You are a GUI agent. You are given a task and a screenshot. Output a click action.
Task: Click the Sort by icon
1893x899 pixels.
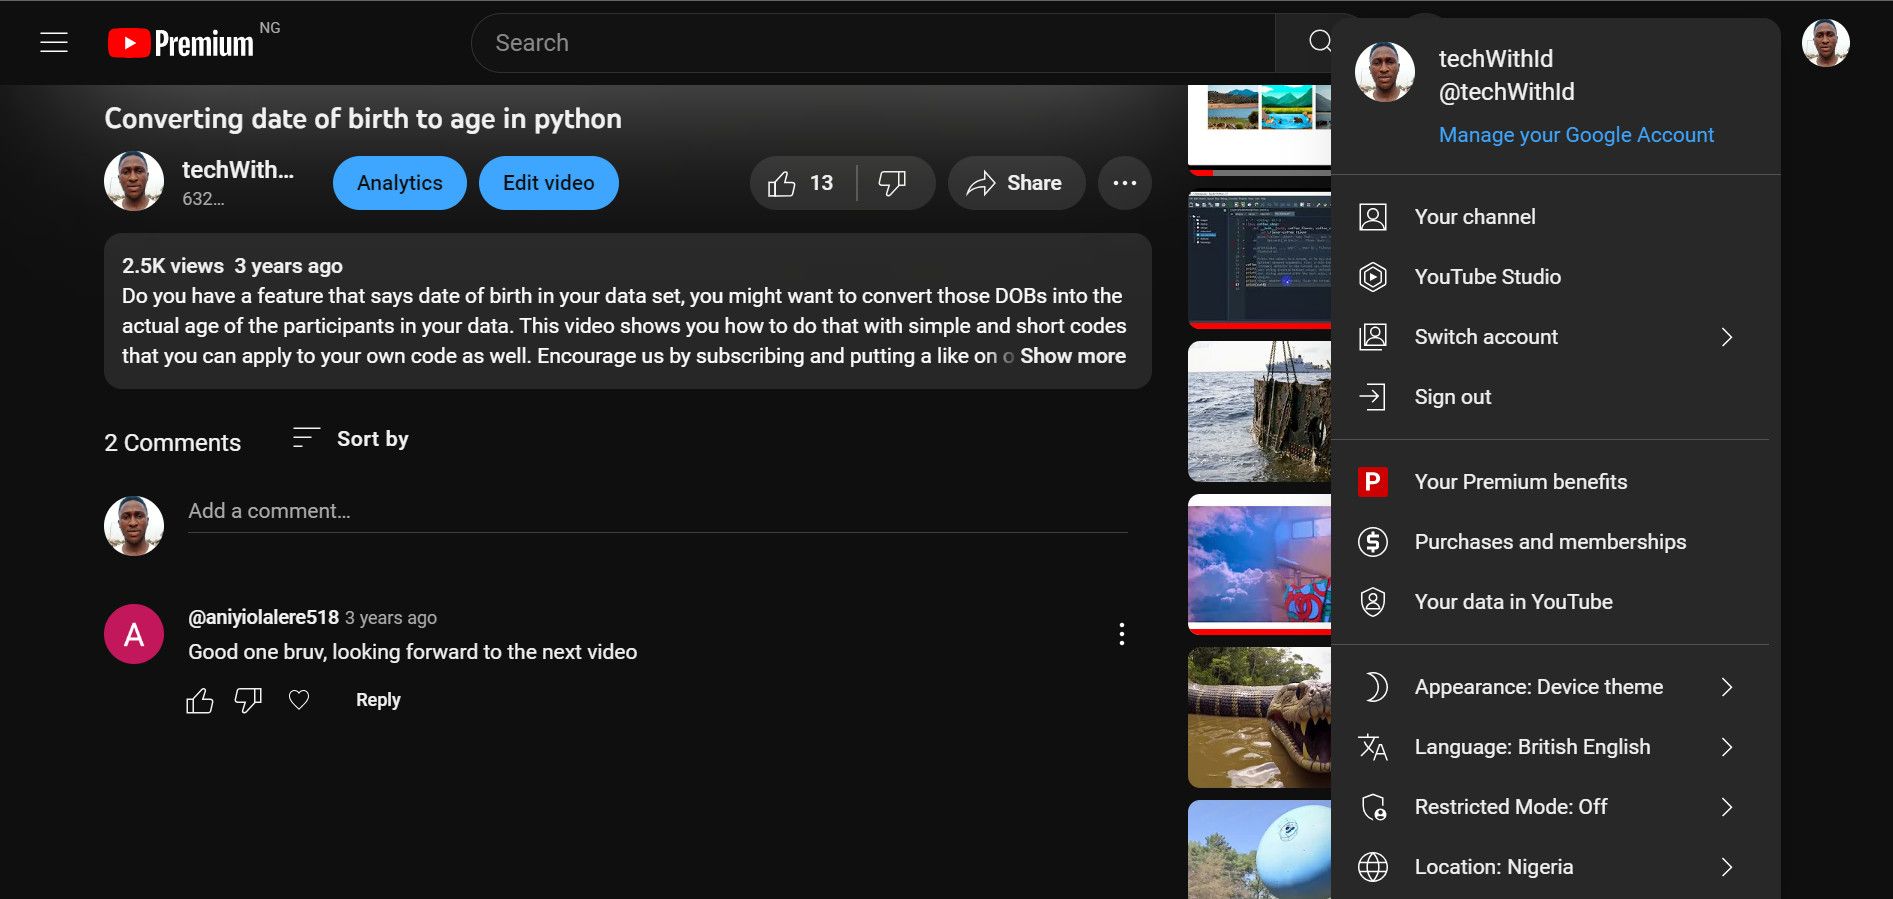coord(305,438)
